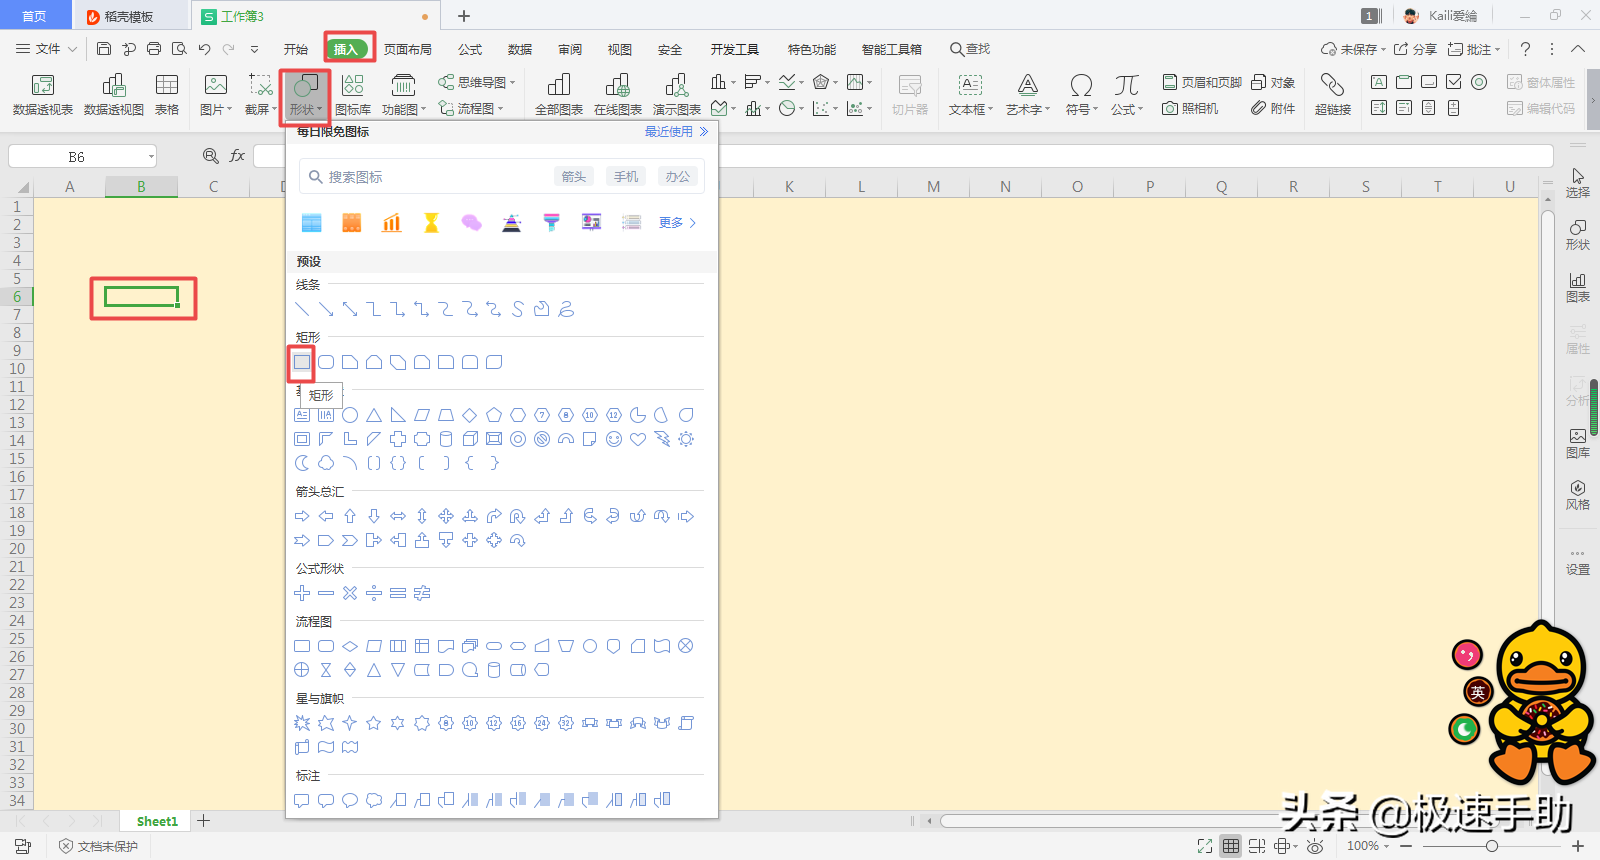
Task: Expand the 形状 shapes dropdown
Action: click(x=305, y=109)
